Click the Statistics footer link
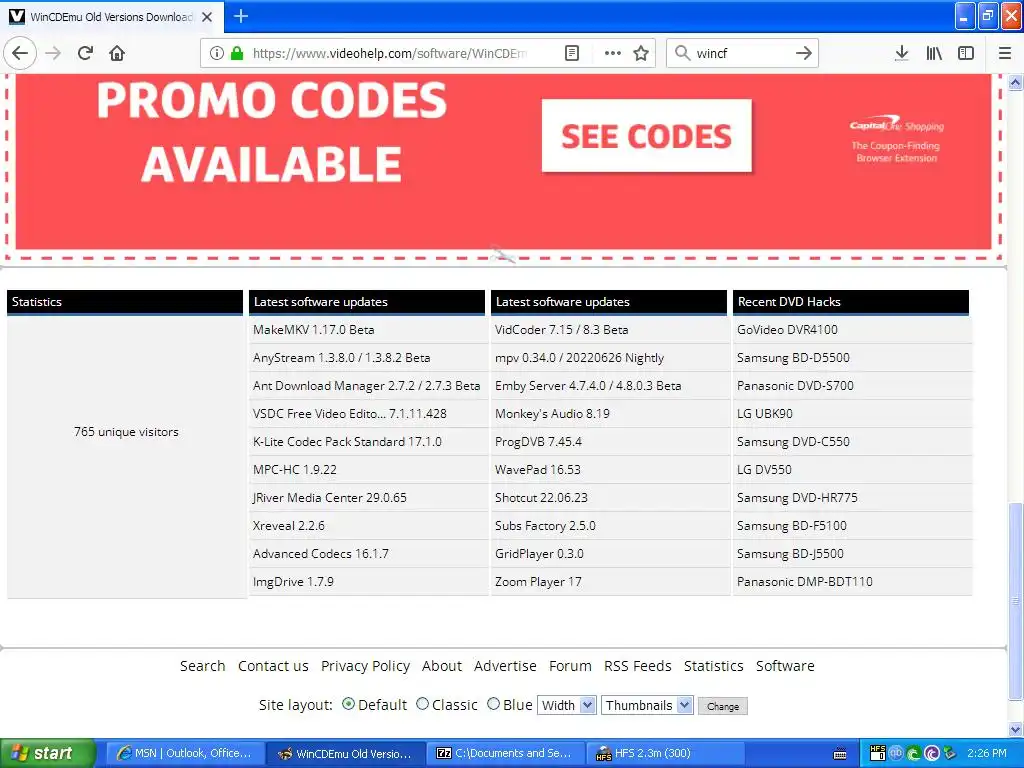This screenshot has width=1024, height=768. (x=713, y=666)
